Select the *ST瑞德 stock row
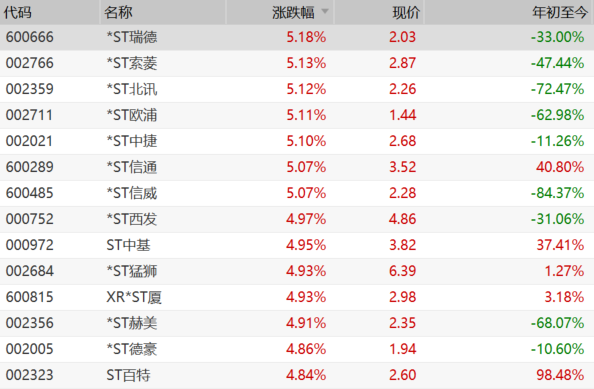This screenshot has height=389, width=594. pyautogui.click(x=297, y=37)
